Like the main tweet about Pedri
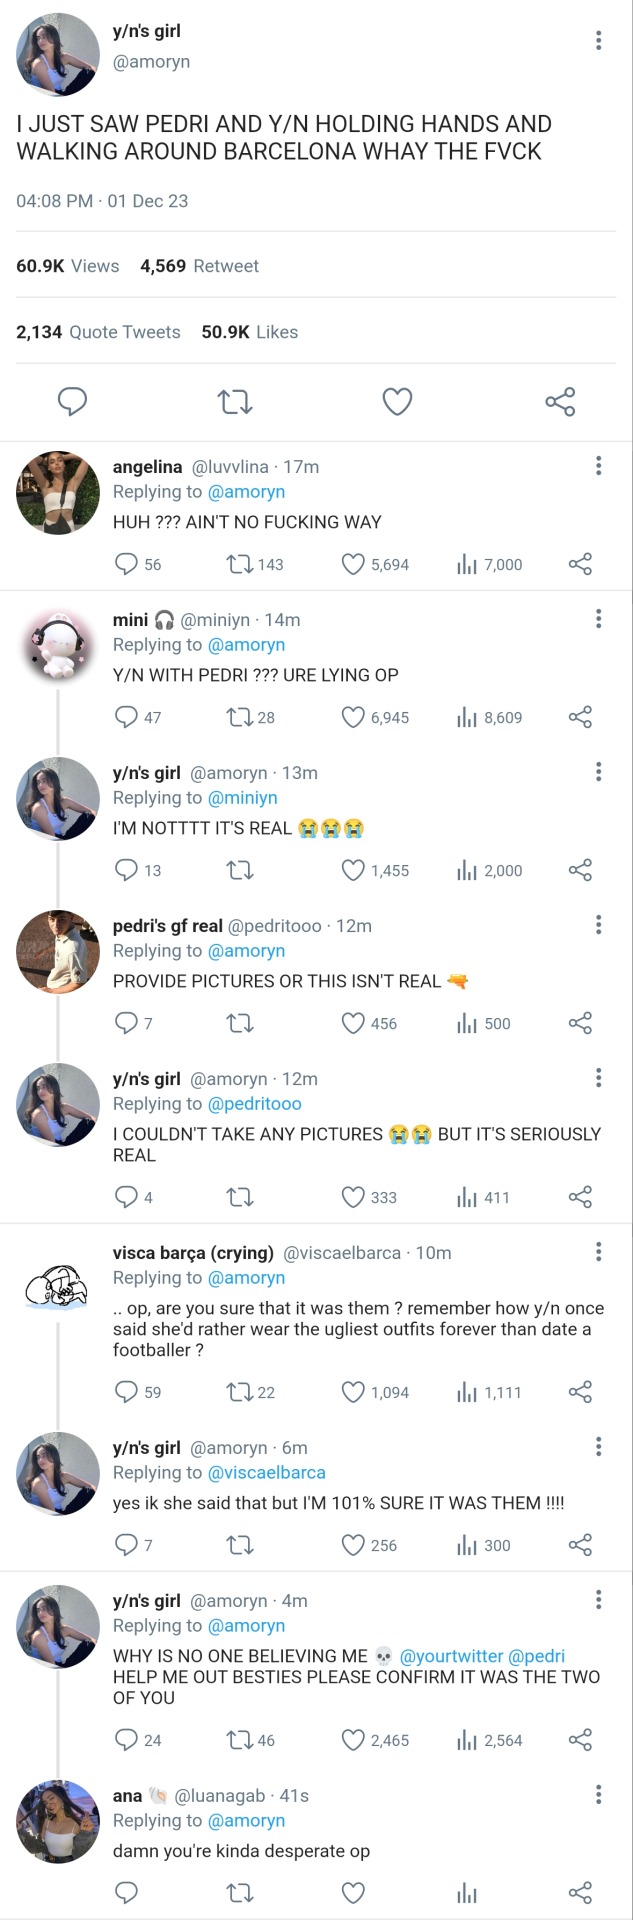This screenshot has height=1920, width=633. coord(397,402)
